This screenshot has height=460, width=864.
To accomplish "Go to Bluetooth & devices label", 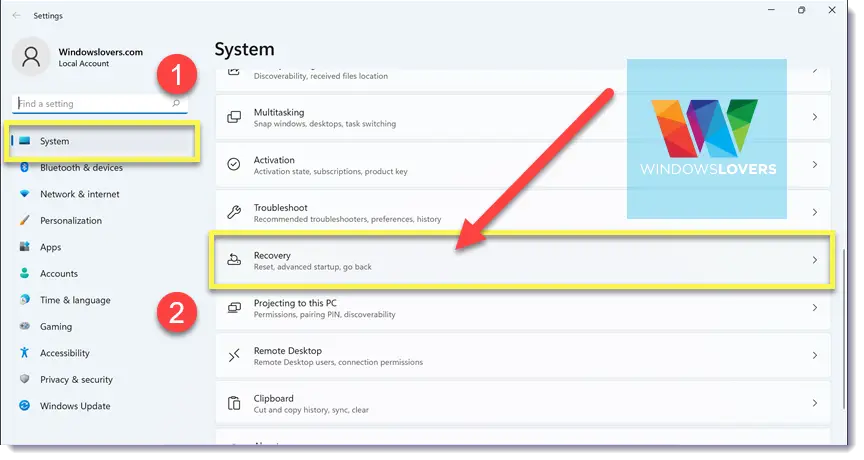I will (x=82, y=167).
